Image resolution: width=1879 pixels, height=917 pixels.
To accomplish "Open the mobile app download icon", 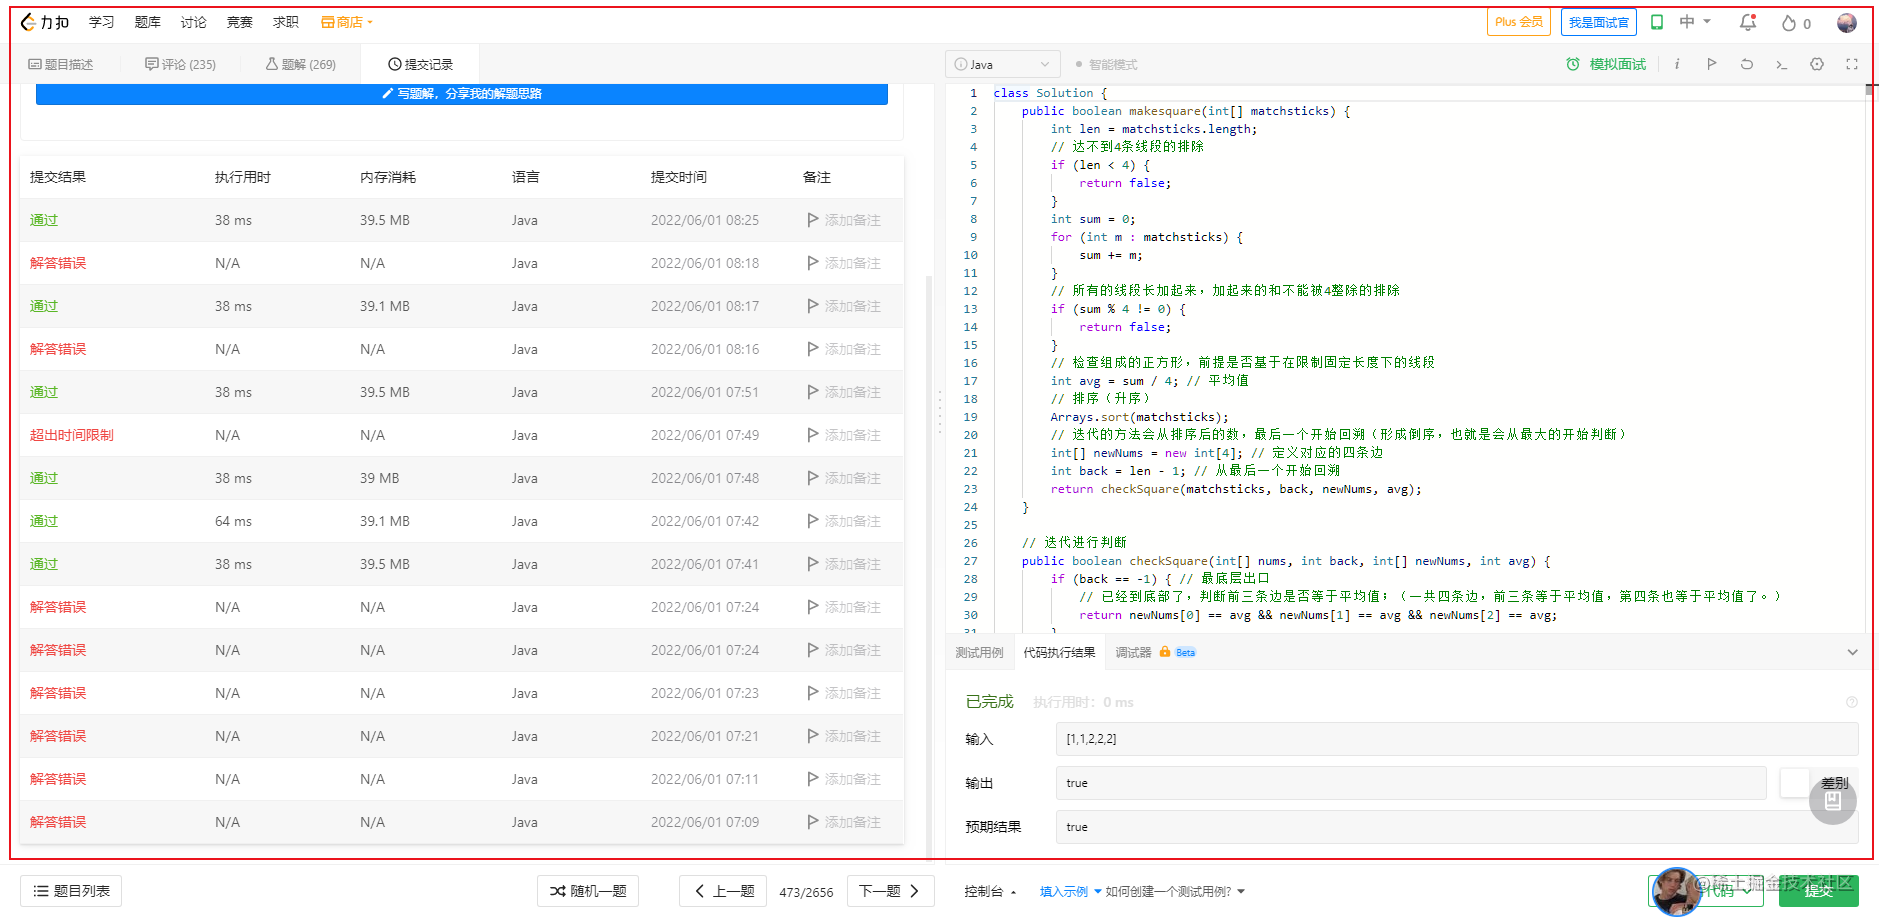I will [1657, 22].
